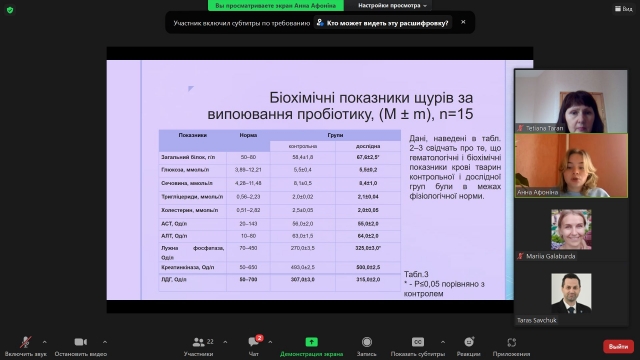Expand chat options arrow
Viewport: 640px width, 360px height.
click(270, 342)
